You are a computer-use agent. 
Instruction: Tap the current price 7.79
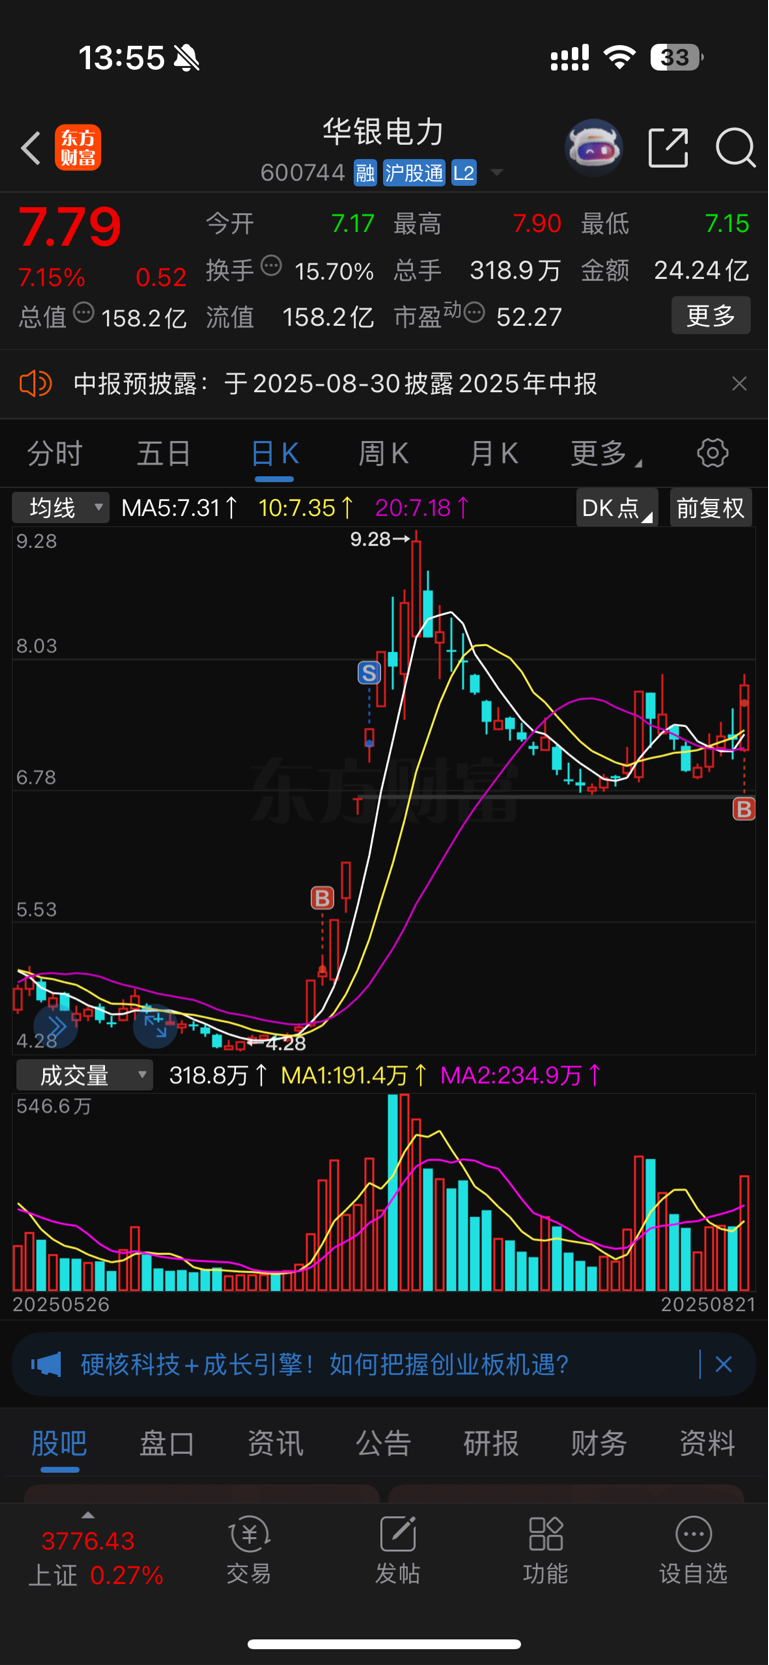(x=70, y=228)
